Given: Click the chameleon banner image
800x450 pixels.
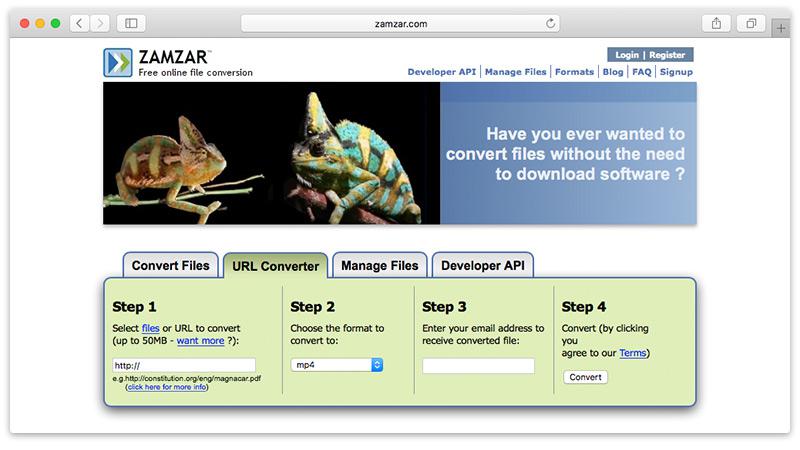Looking at the screenshot, I should coord(271,153).
